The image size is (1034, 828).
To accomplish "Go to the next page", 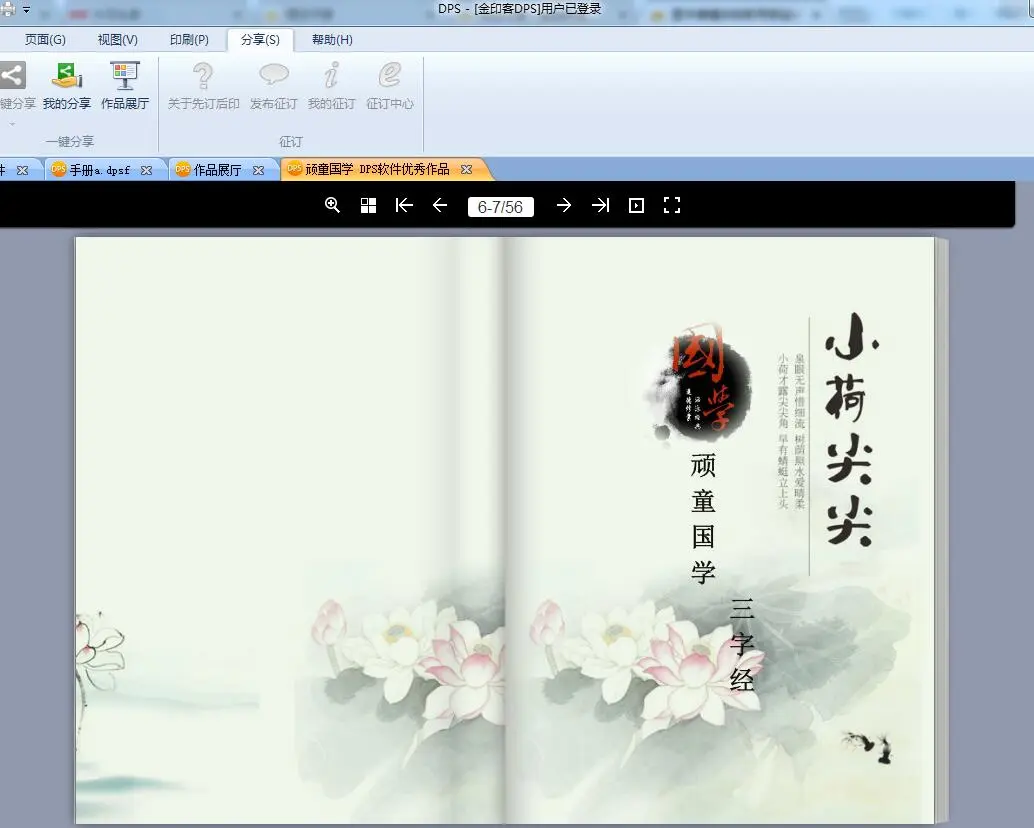I will tap(564, 205).
